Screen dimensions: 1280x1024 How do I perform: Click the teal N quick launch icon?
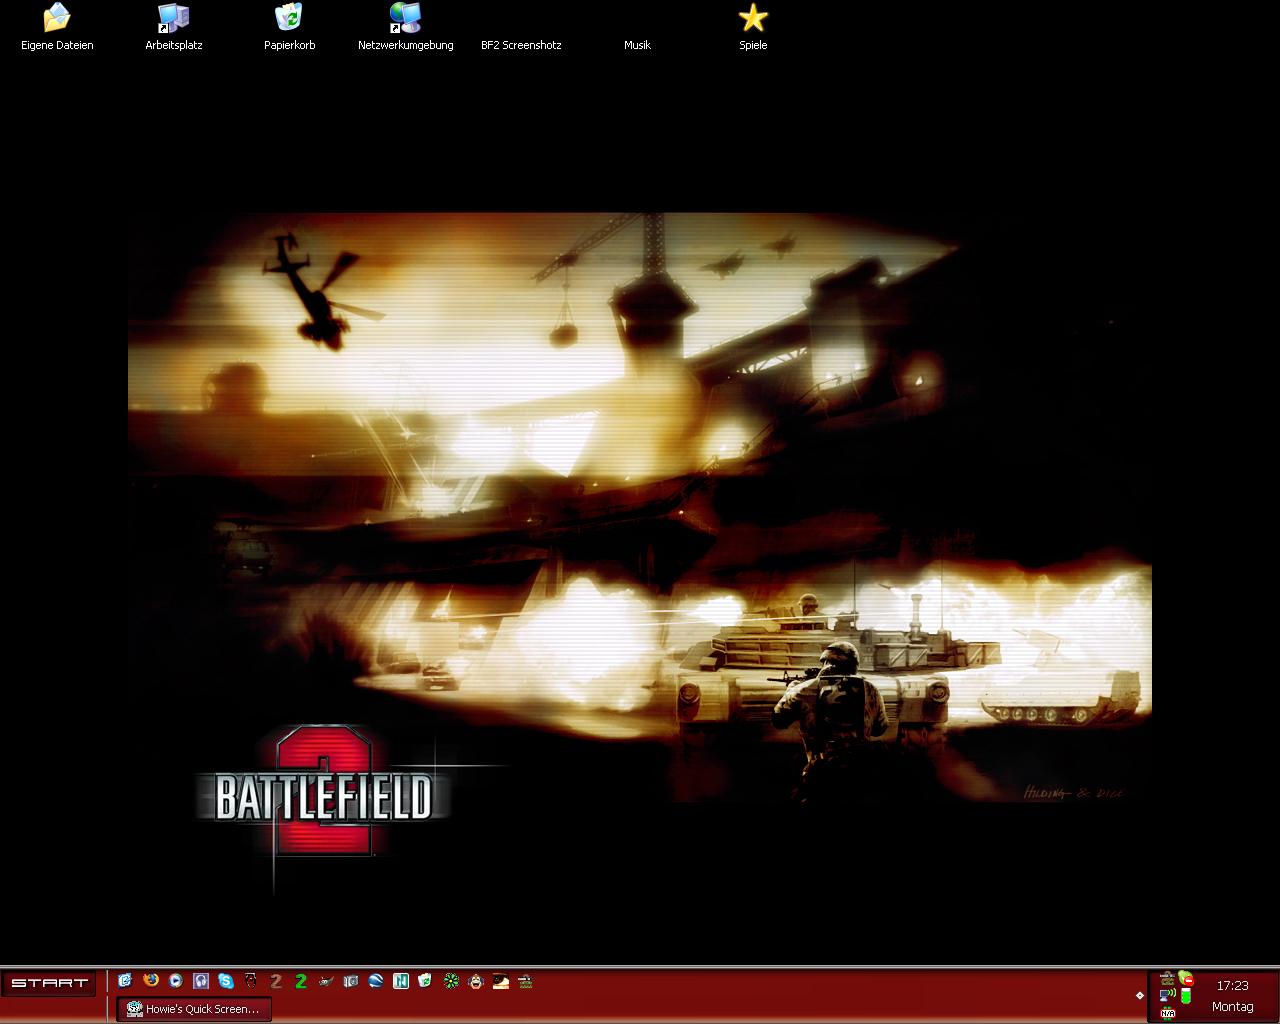(401, 981)
